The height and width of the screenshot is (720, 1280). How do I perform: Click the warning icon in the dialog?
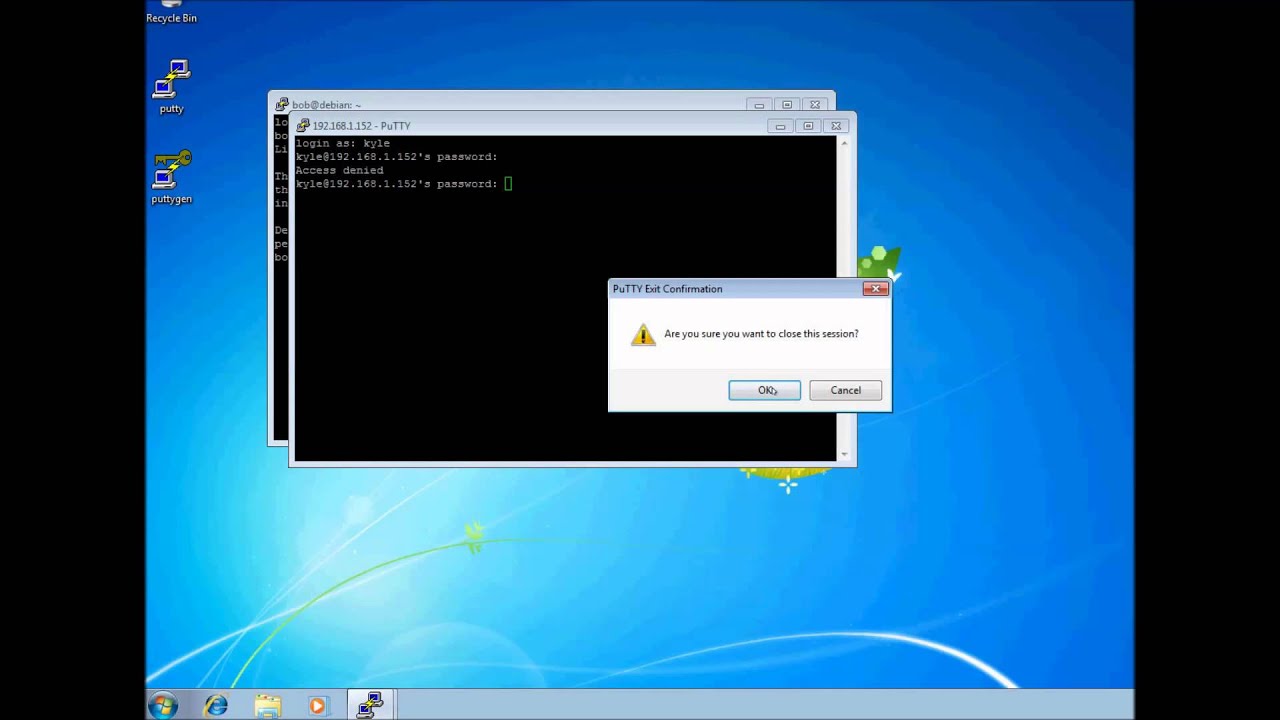coord(643,334)
